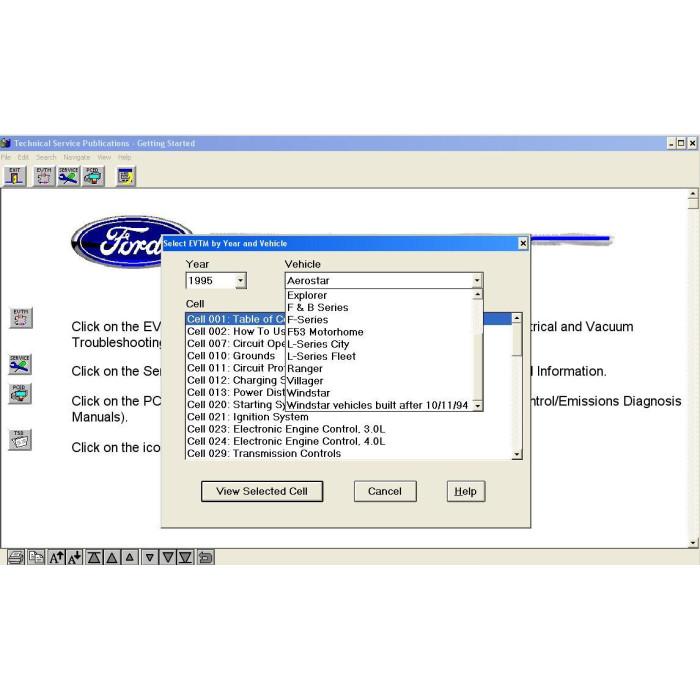
Task: Select Cell 021: Ignition System row
Action: (349, 417)
